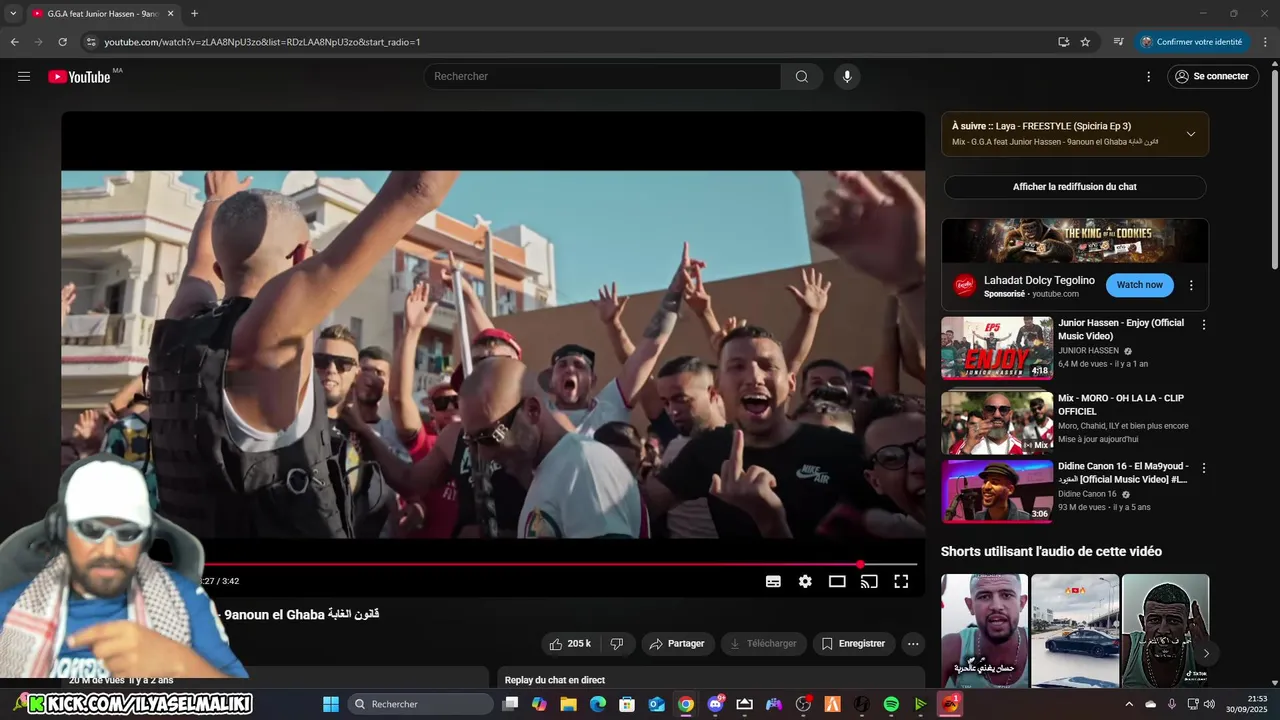This screenshot has width=1280, height=720.
Task: Open Microsoft Store from the taskbar
Action: pyautogui.click(x=627, y=704)
